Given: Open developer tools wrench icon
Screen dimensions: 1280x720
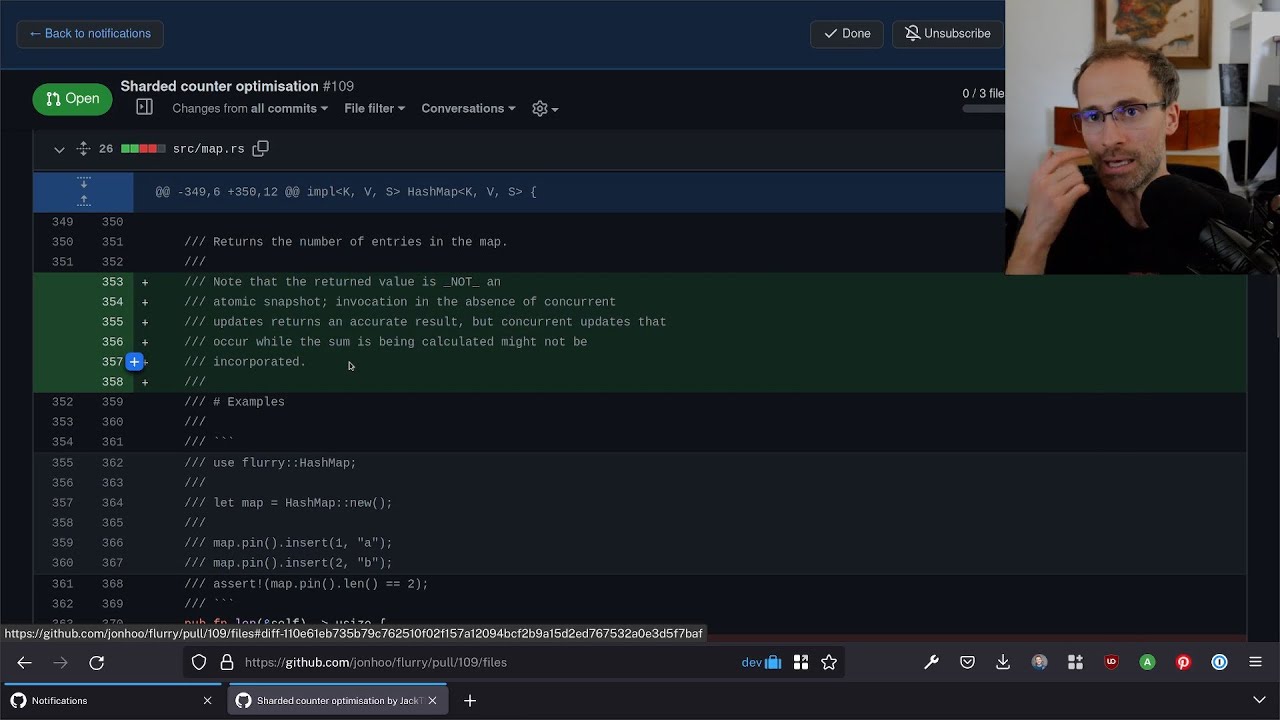Looking at the screenshot, I should (x=931, y=662).
